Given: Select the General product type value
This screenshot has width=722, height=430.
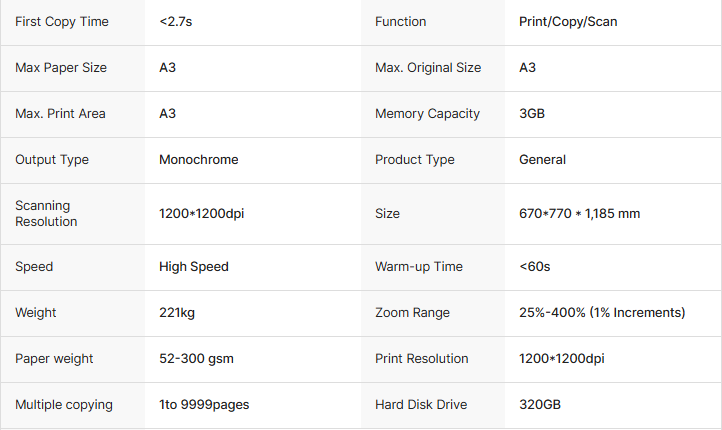Looking at the screenshot, I should click(x=542, y=160).
